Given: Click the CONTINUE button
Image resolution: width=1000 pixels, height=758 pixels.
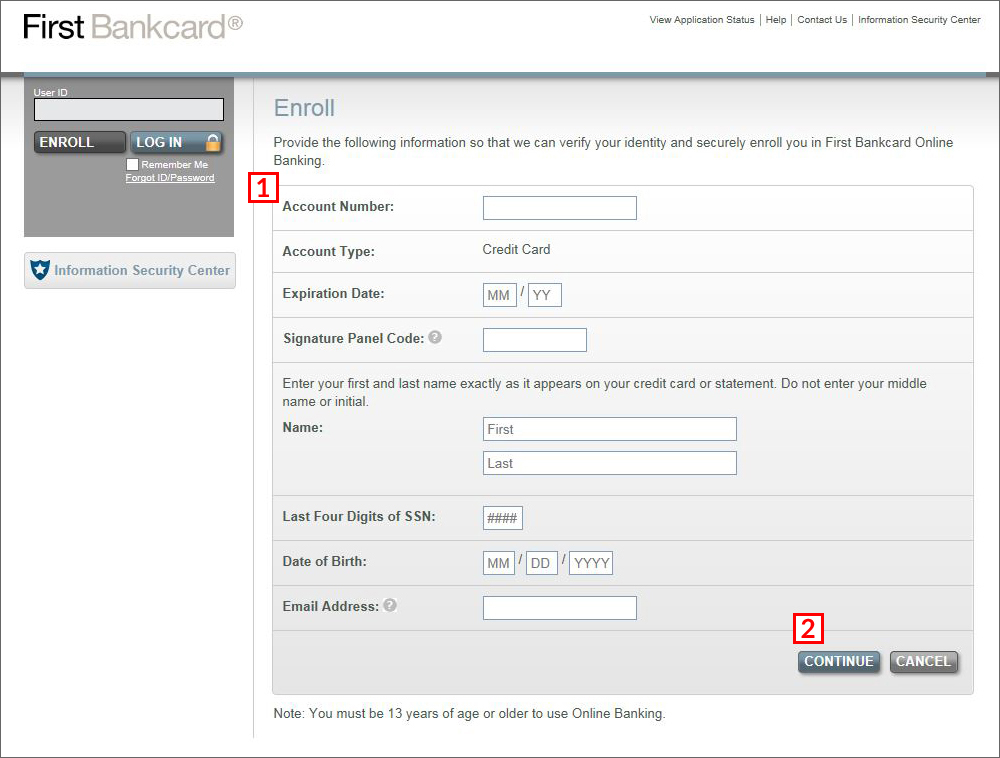Looking at the screenshot, I should [x=839, y=662].
